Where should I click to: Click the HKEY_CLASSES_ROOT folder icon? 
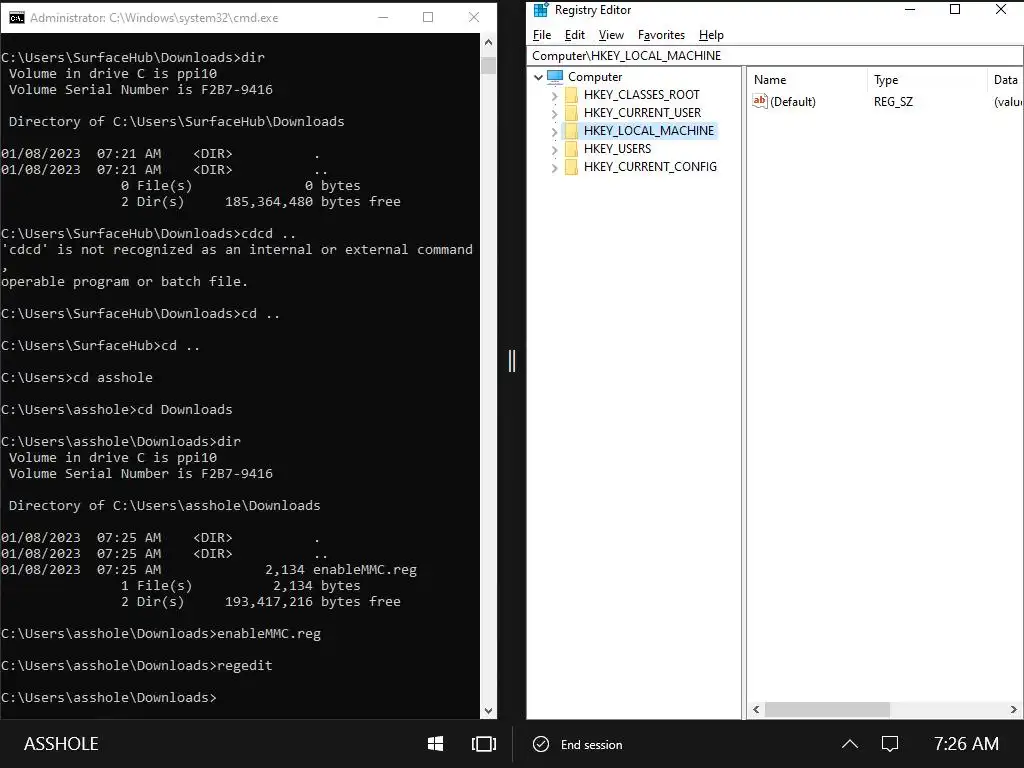click(x=571, y=95)
